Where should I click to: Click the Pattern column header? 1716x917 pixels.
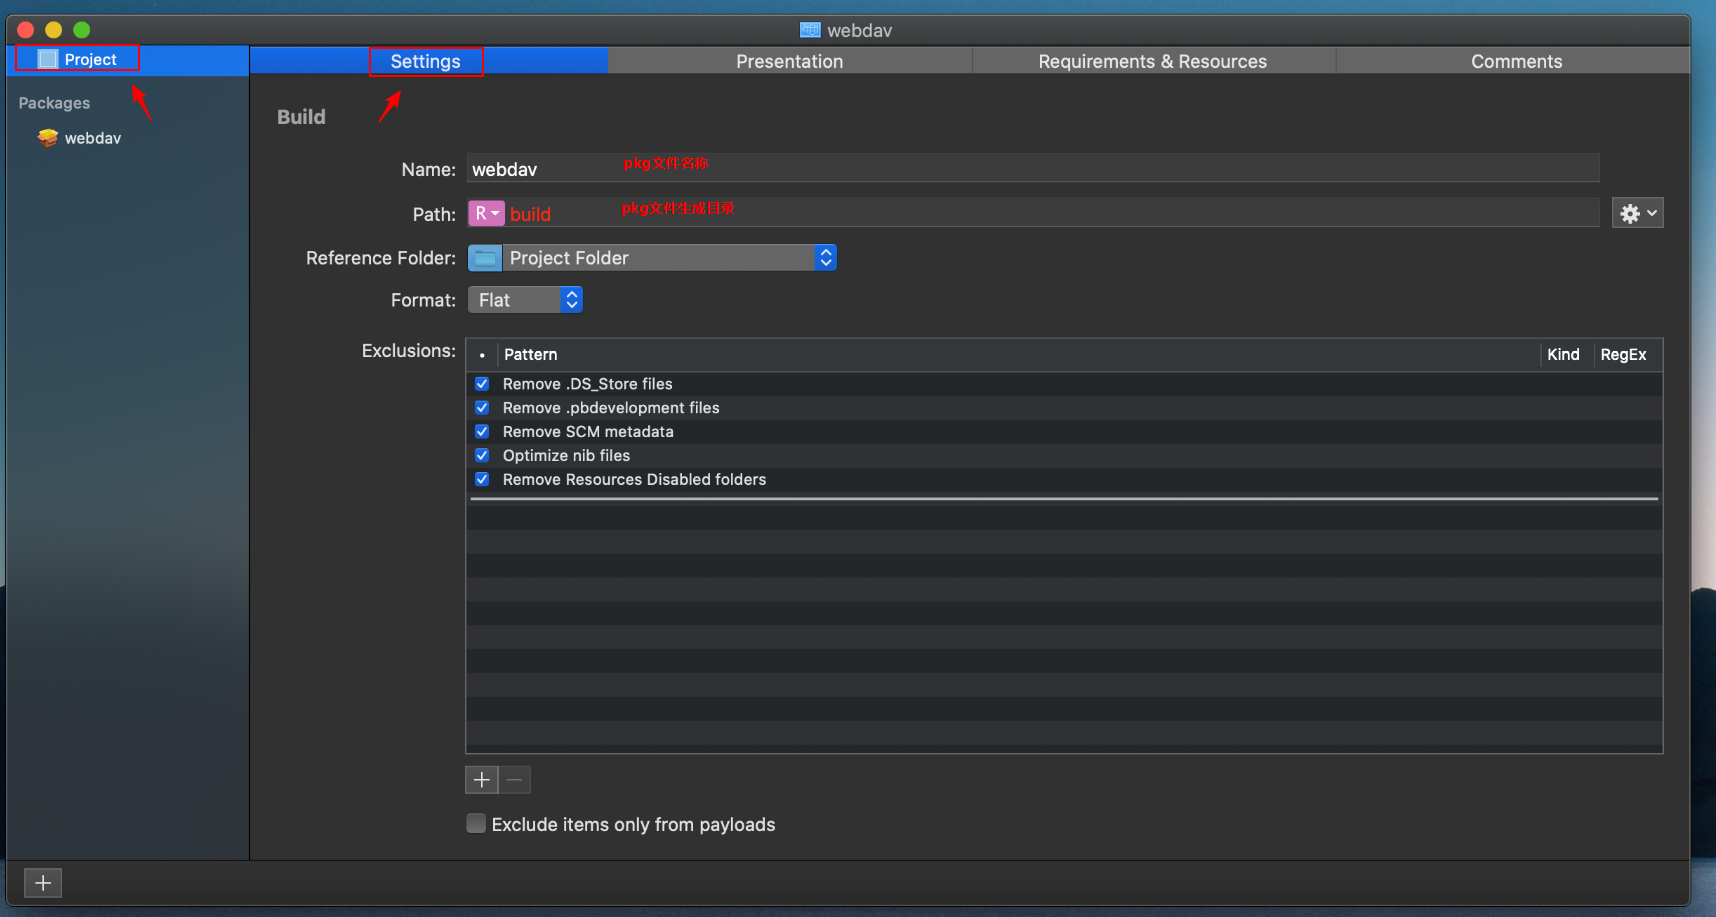[x=1018, y=354]
